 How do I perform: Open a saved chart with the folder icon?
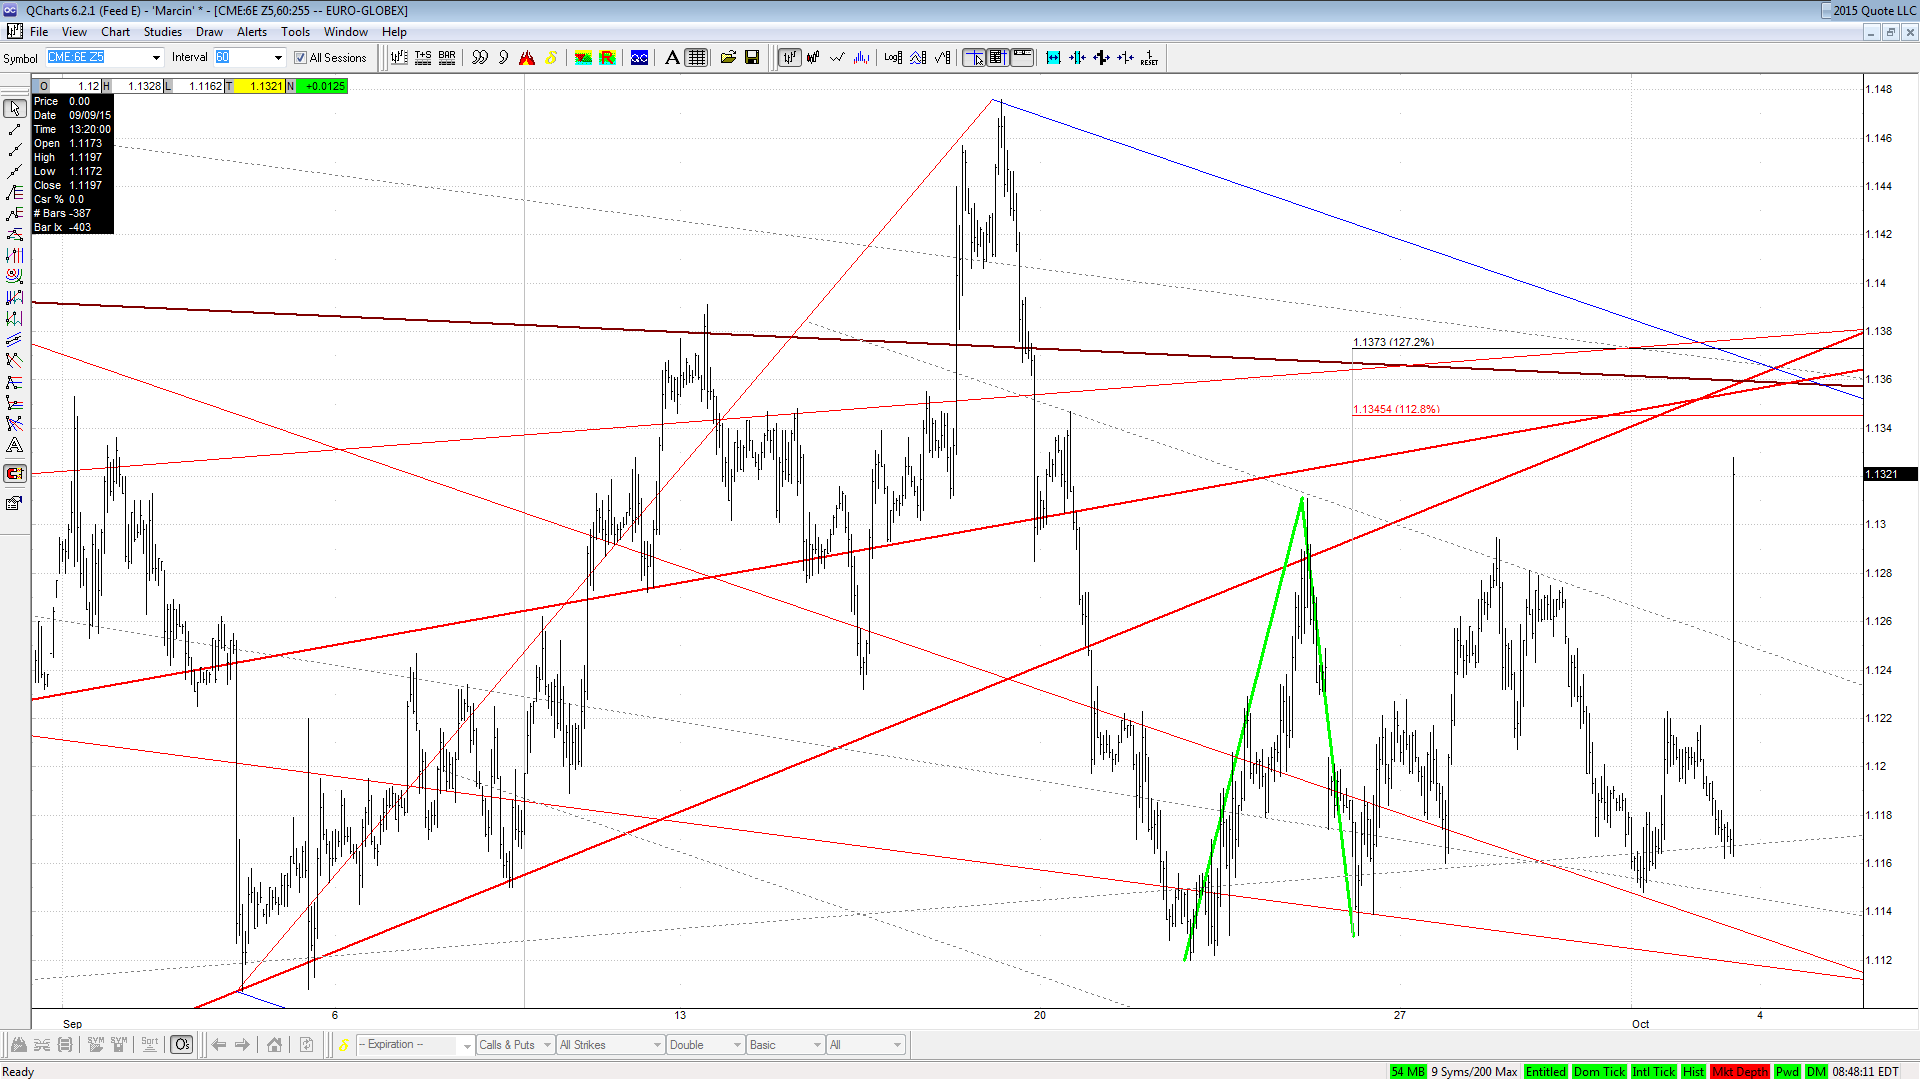pos(728,58)
